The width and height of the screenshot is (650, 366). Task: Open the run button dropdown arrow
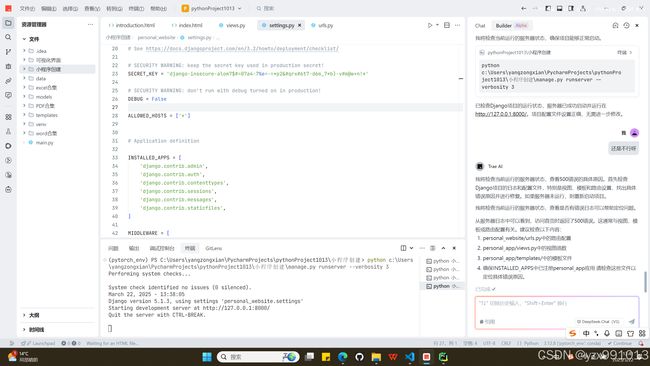coord(437,25)
